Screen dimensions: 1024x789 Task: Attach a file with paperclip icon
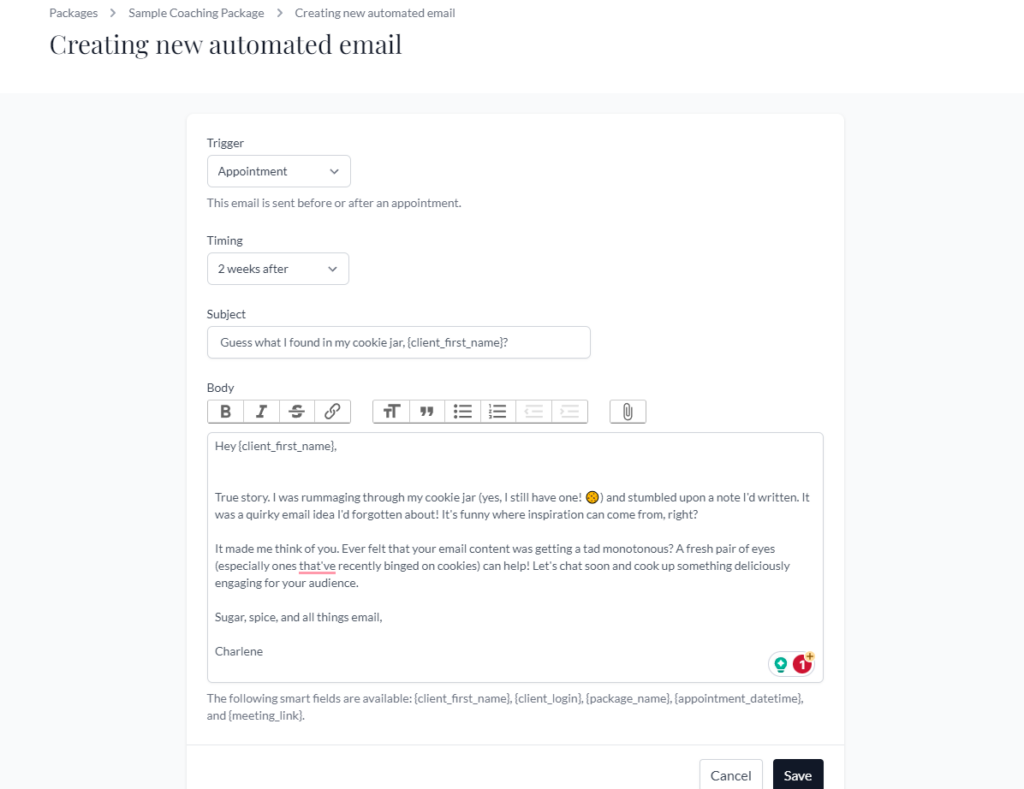pyautogui.click(x=628, y=411)
